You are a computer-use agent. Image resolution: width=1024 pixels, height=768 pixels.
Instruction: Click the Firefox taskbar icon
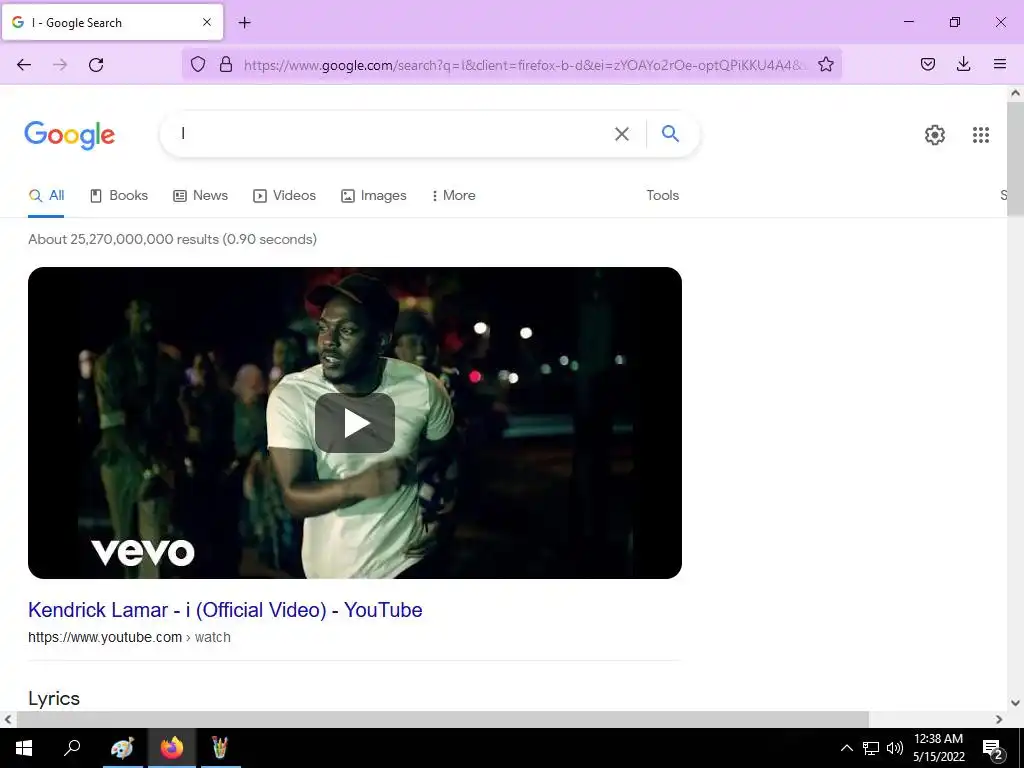click(172, 748)
